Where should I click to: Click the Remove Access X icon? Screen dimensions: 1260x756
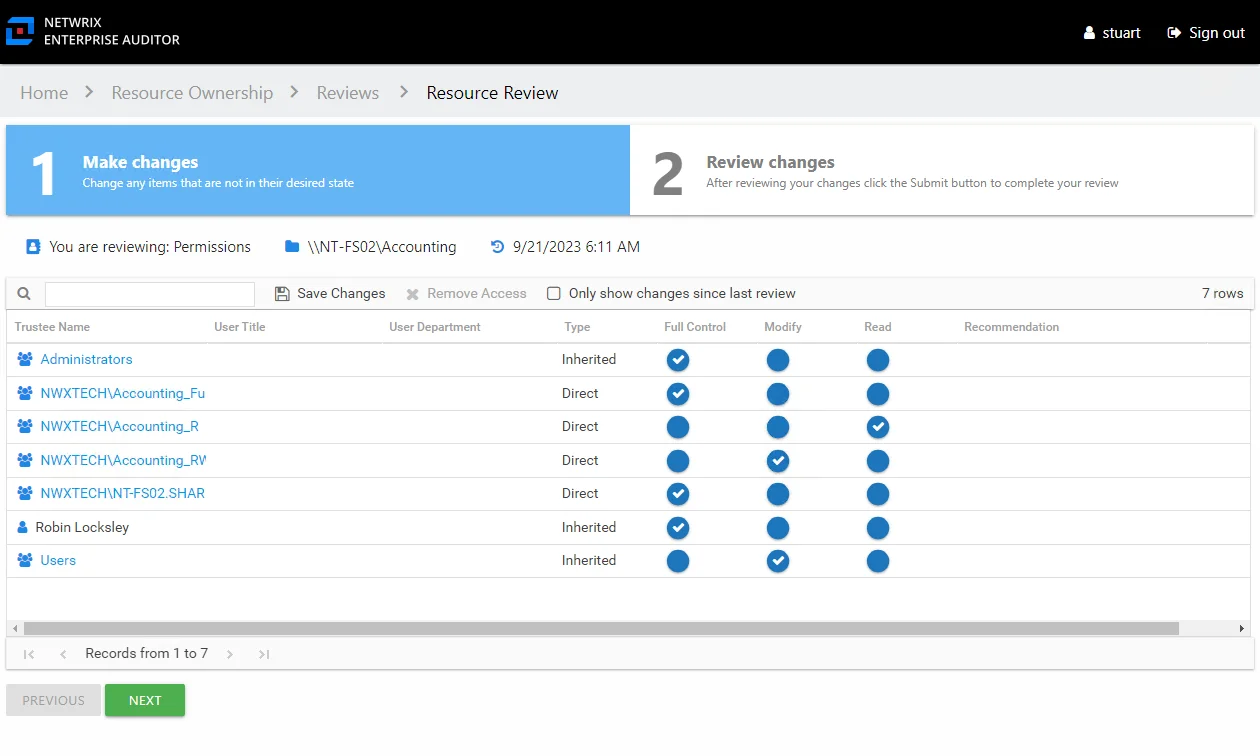(412, 294)
